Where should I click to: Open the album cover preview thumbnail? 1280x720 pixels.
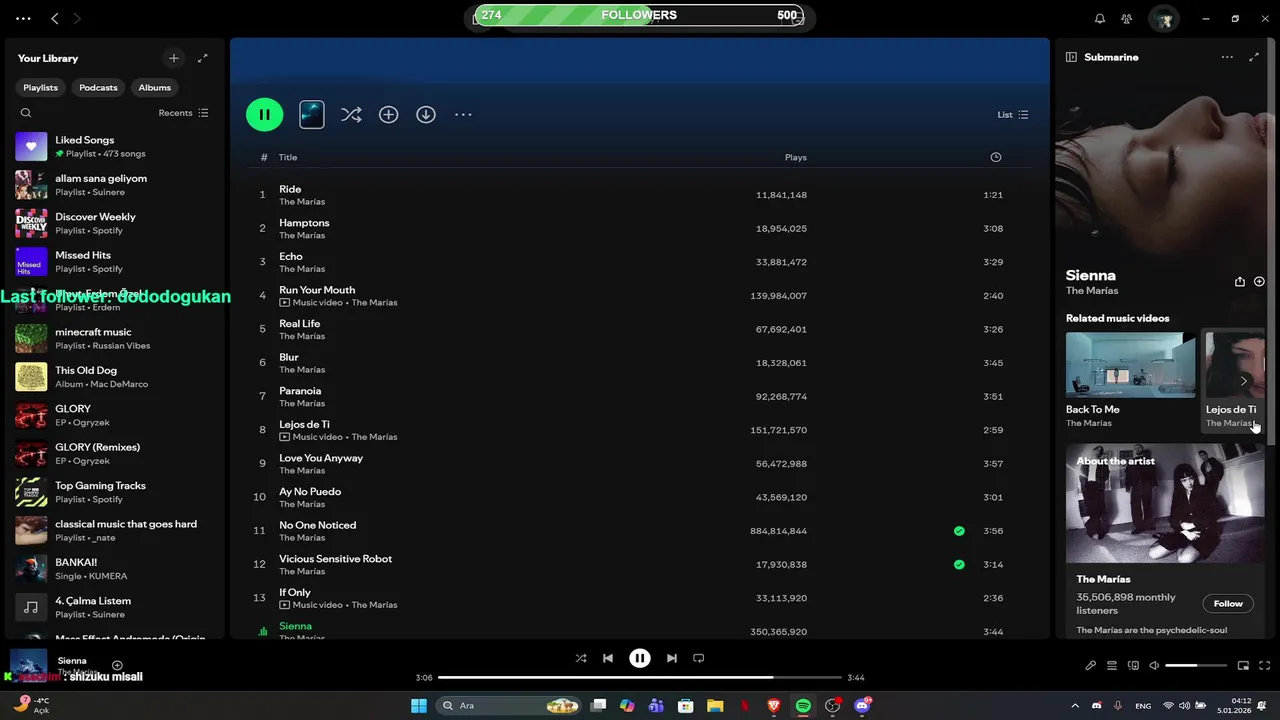point(312,114)
